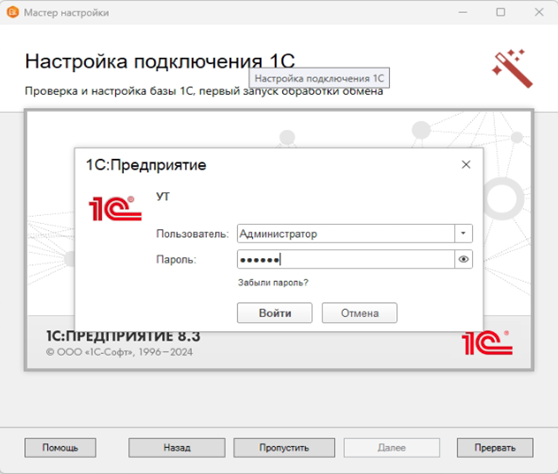Viewport: 558px width, 474px height.
Task: Click the Проверка и настройка базы 1С subtitle
Action: click(204, 91)
